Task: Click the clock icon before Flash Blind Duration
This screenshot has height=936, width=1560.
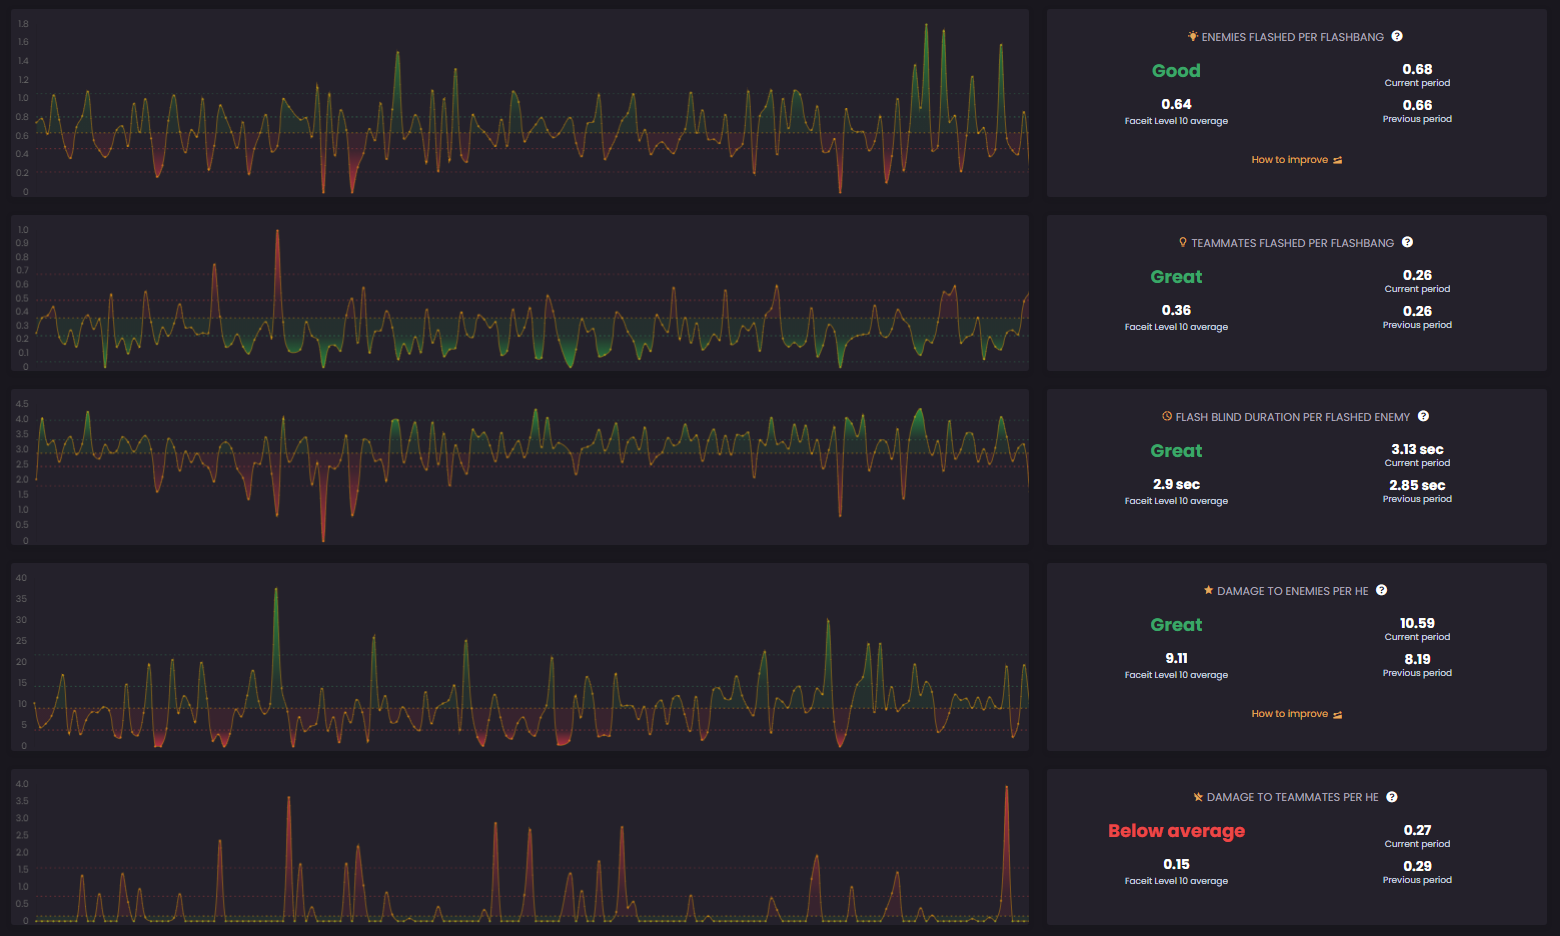Action: pyautogui.click(x=1167, y=416)
